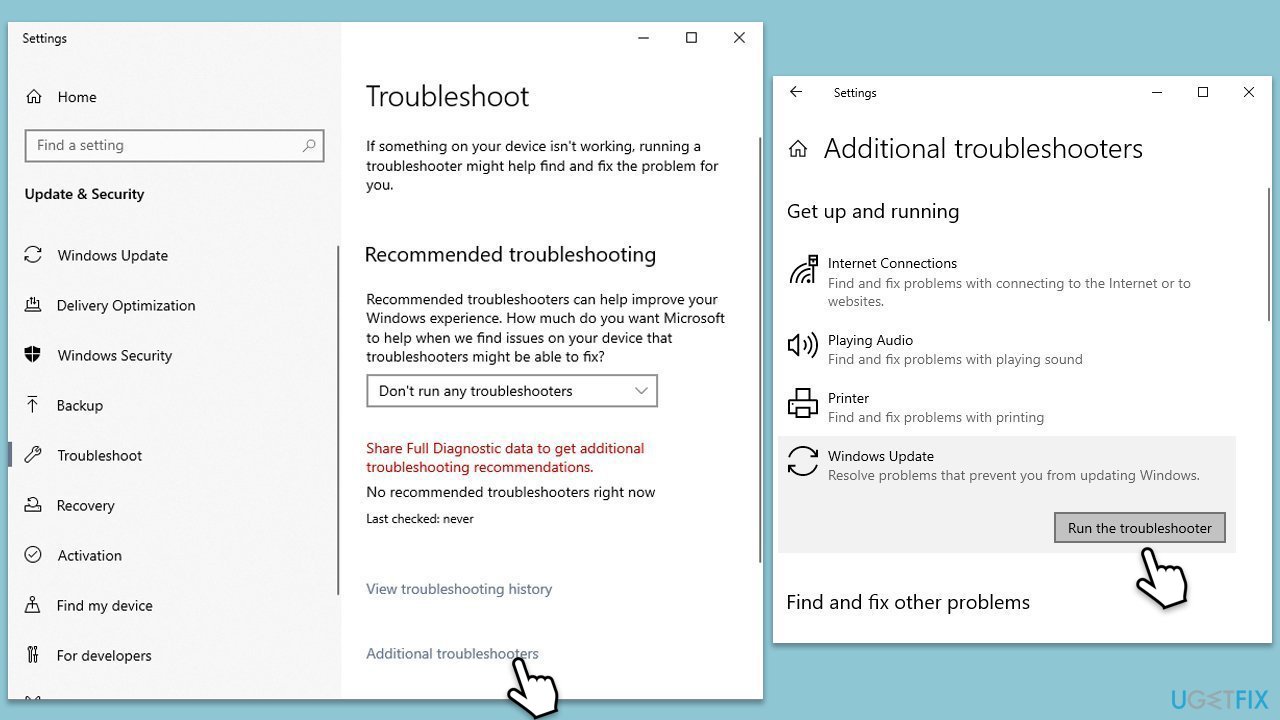1280x720 pixels.
Task: Maximize the Troubleshoot Settings window
Action: click(x=691, y=38)
